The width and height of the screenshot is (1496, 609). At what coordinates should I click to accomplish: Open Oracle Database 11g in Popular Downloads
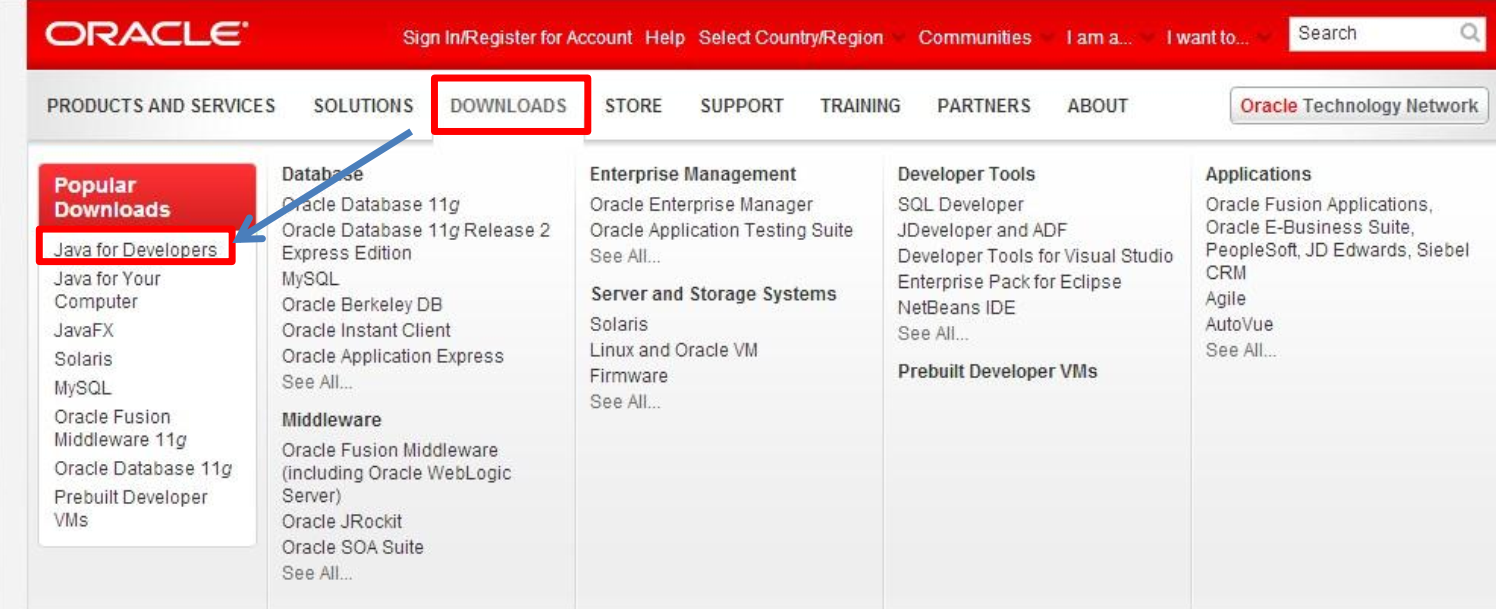pyautogui.click(x=143, y=469)
